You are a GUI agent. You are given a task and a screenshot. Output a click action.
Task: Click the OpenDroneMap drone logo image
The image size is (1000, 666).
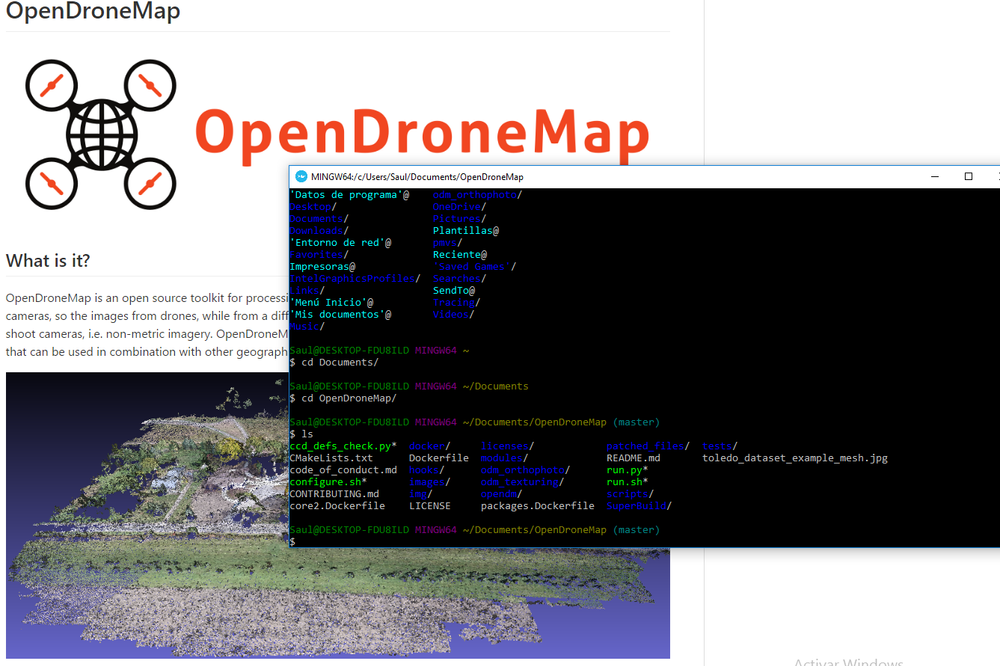[x=100, y=133]
